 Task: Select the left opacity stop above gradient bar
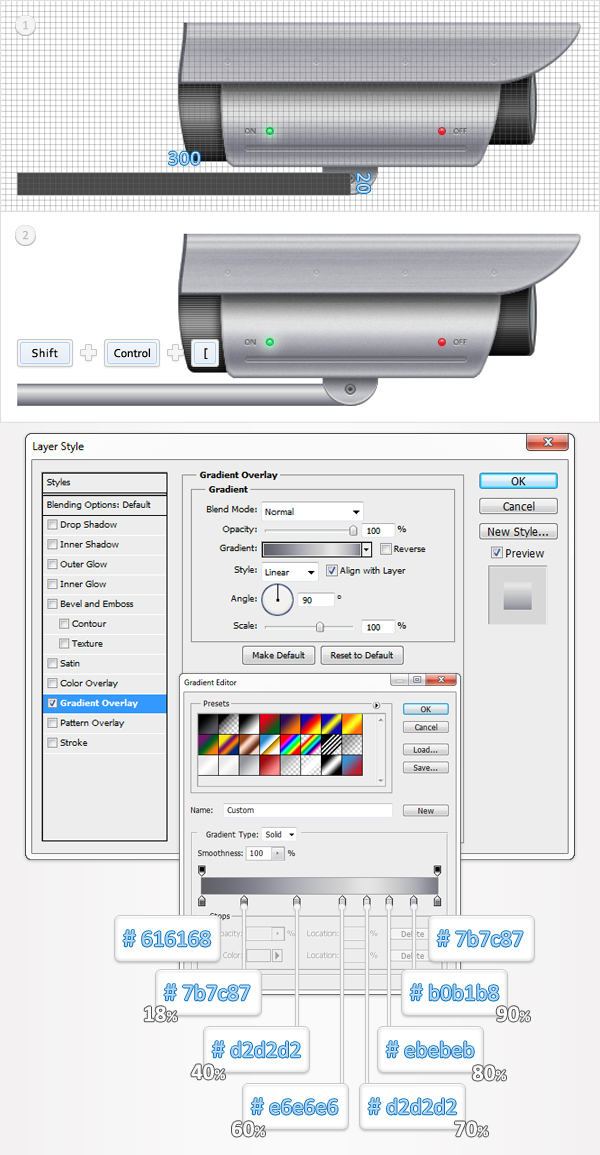tap(202, 870)
